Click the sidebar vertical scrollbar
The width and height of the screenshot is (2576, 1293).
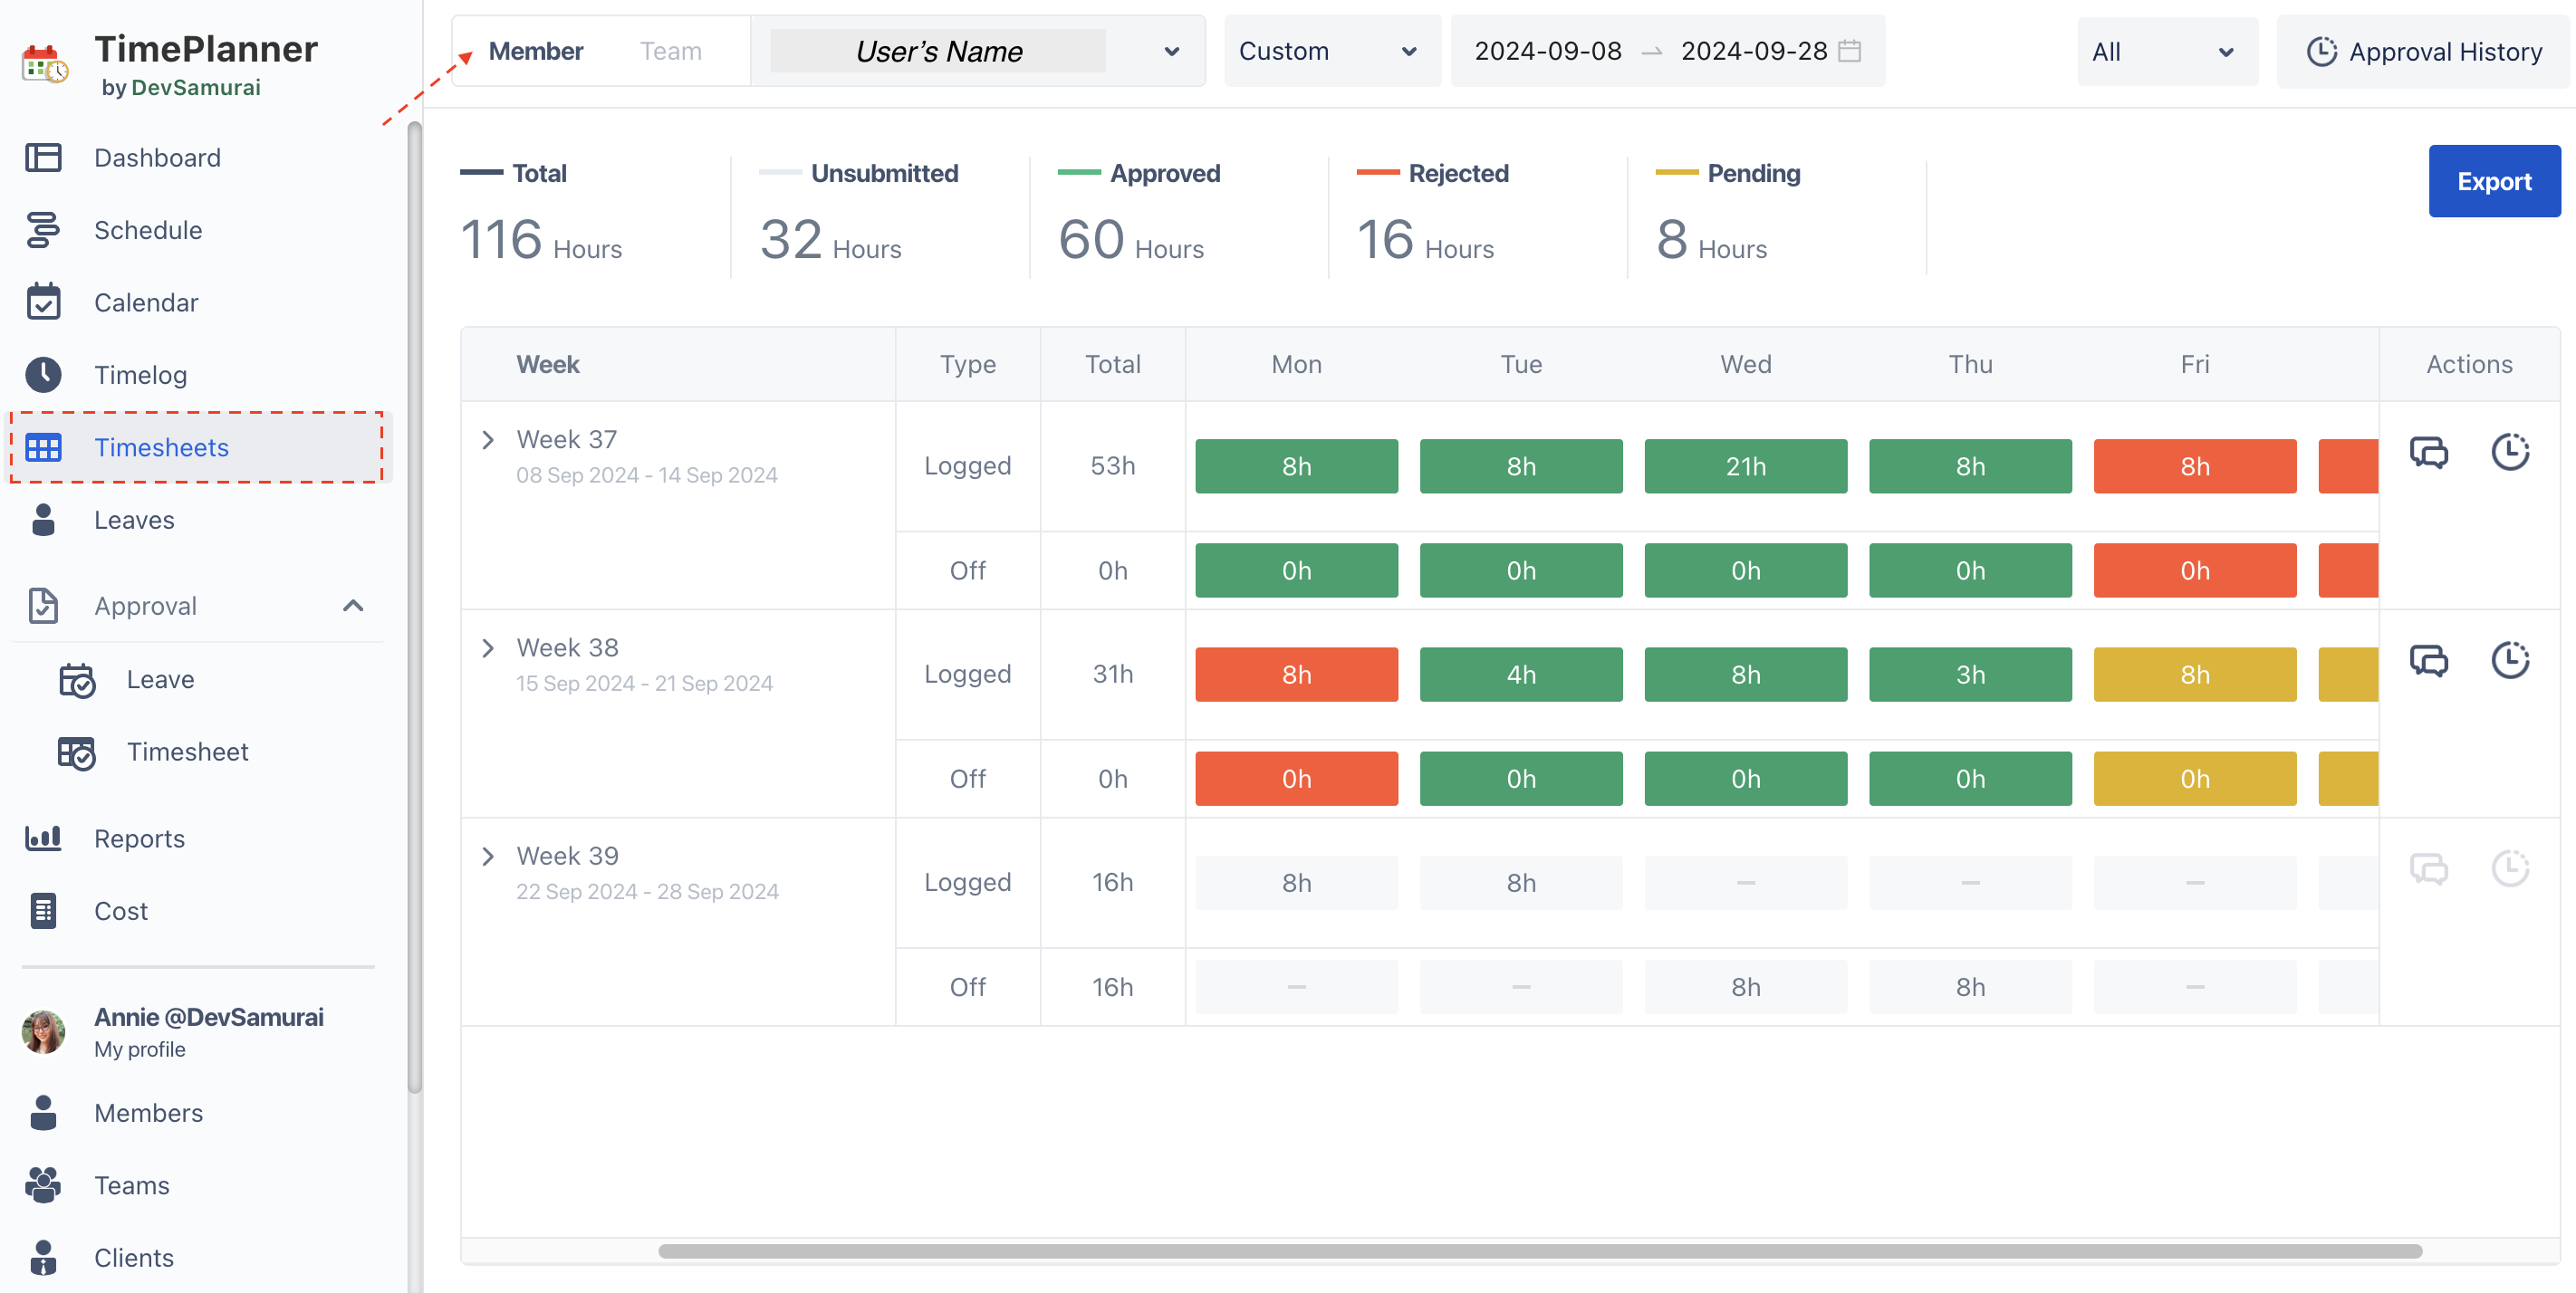click(415, 608)
